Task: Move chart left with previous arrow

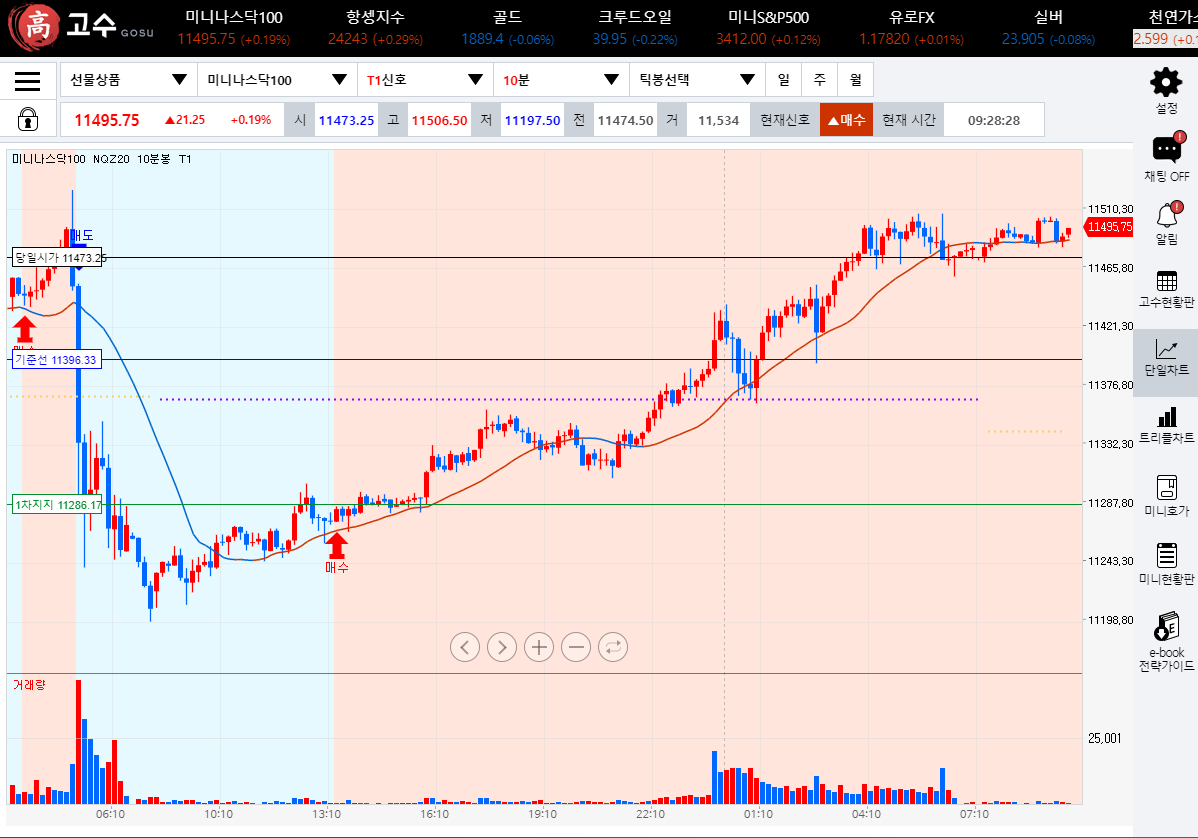Action: [465, 647]
